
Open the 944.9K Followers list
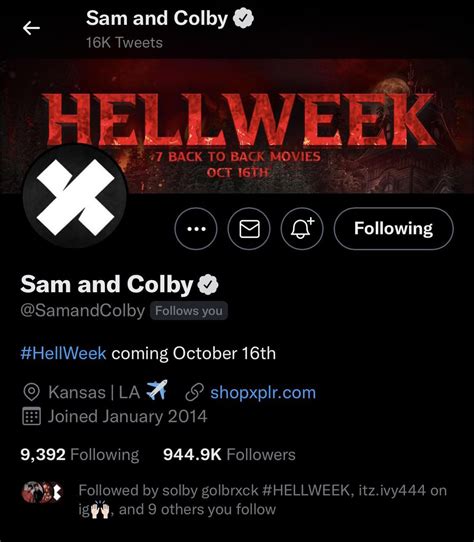229,455
